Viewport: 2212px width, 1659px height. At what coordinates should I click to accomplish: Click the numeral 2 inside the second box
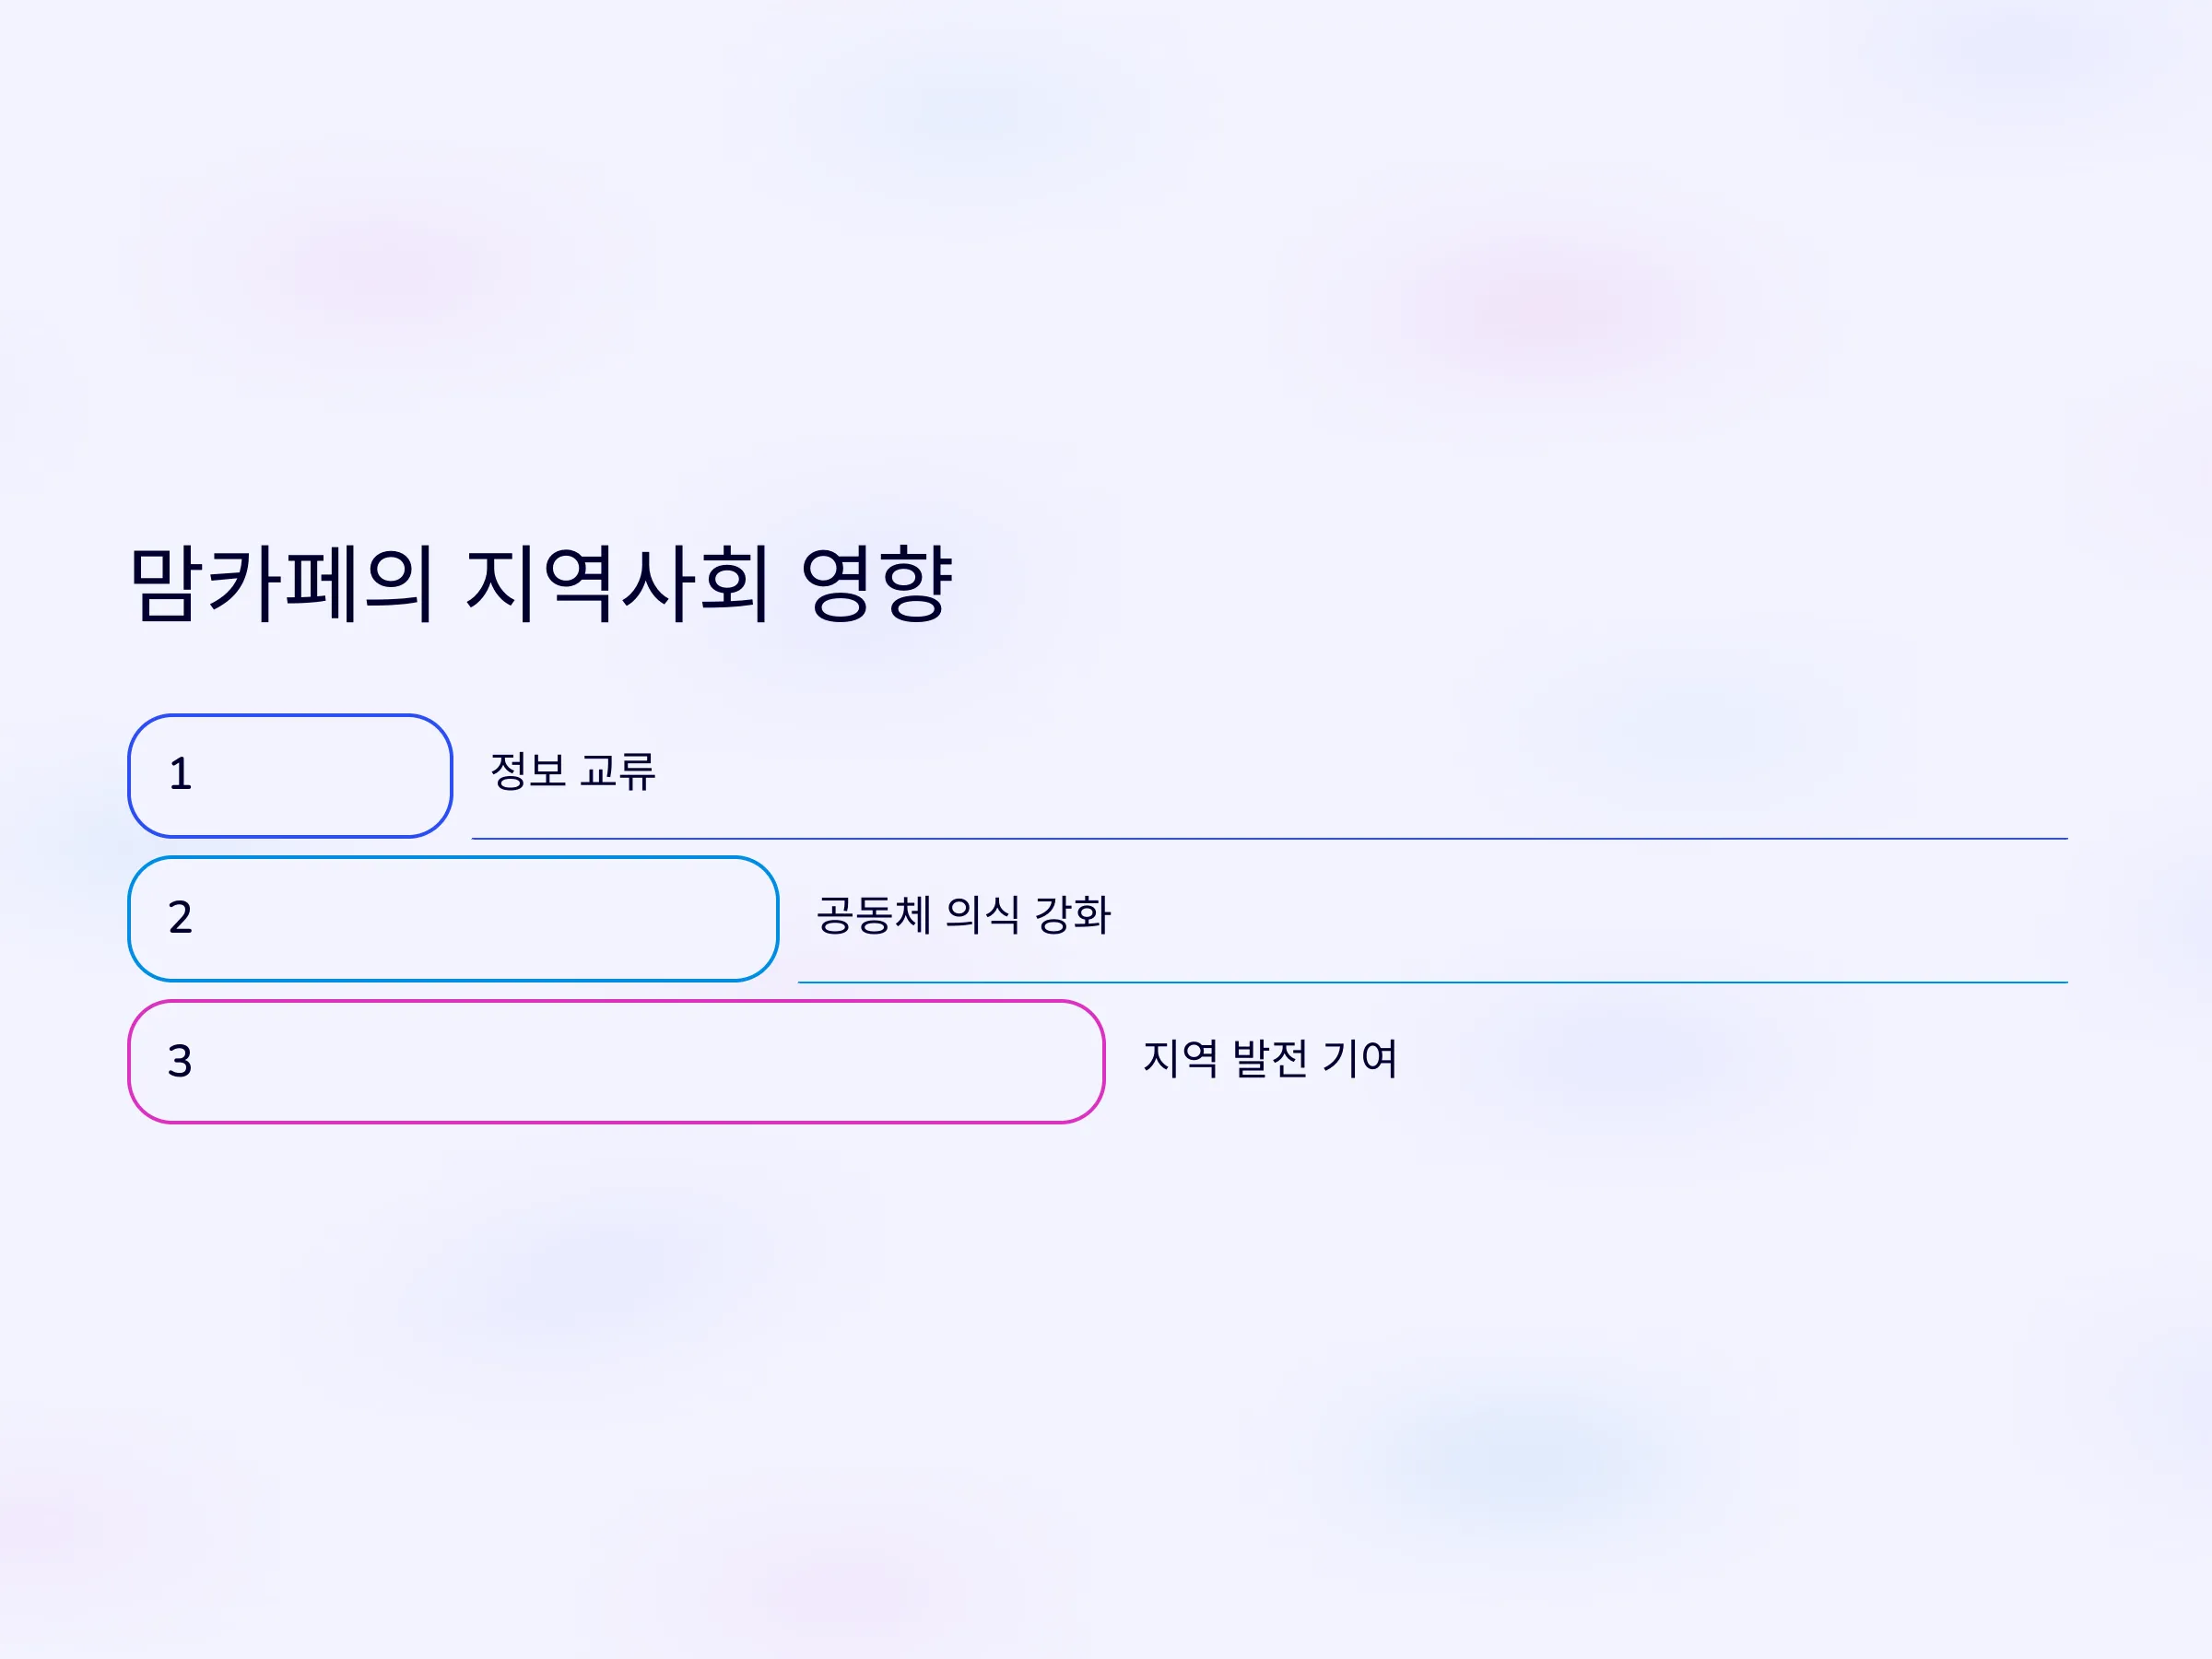(x=180, y=918)
